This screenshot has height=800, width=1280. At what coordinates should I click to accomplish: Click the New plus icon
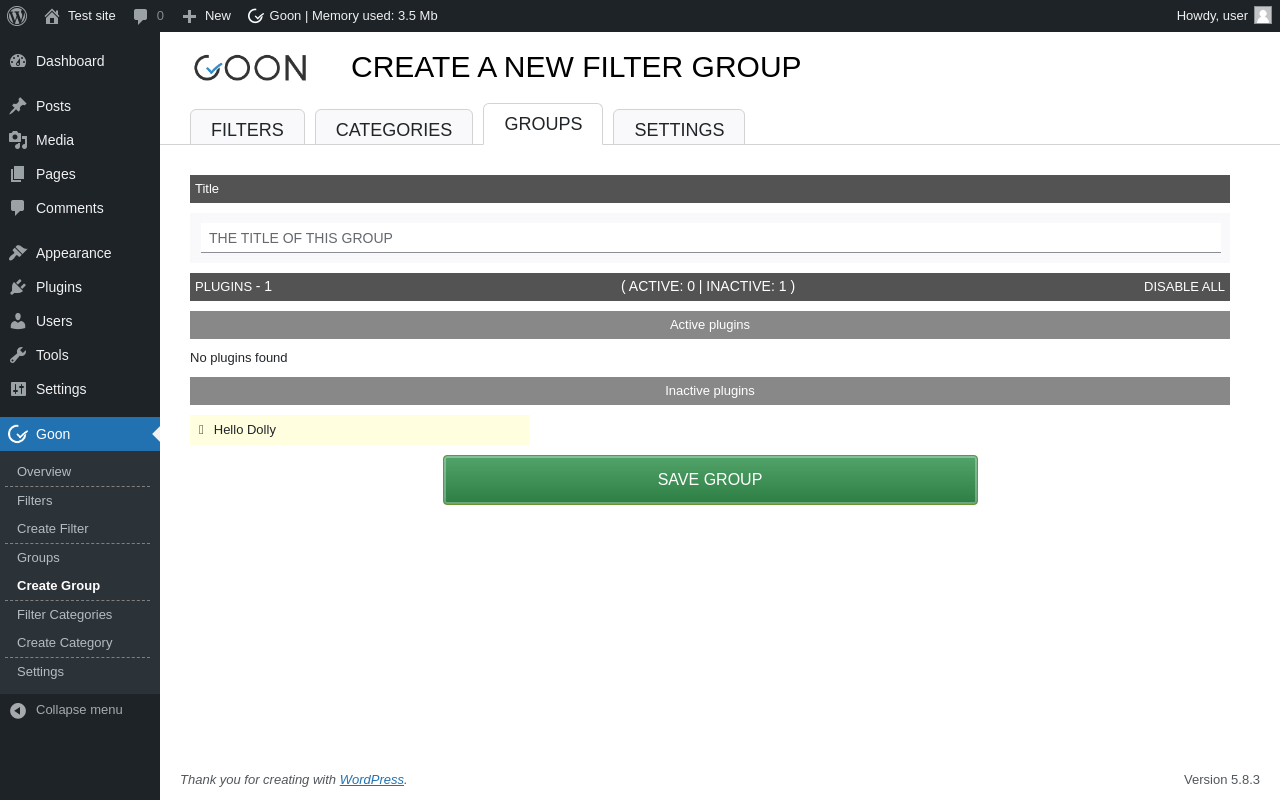pos(189,16)
